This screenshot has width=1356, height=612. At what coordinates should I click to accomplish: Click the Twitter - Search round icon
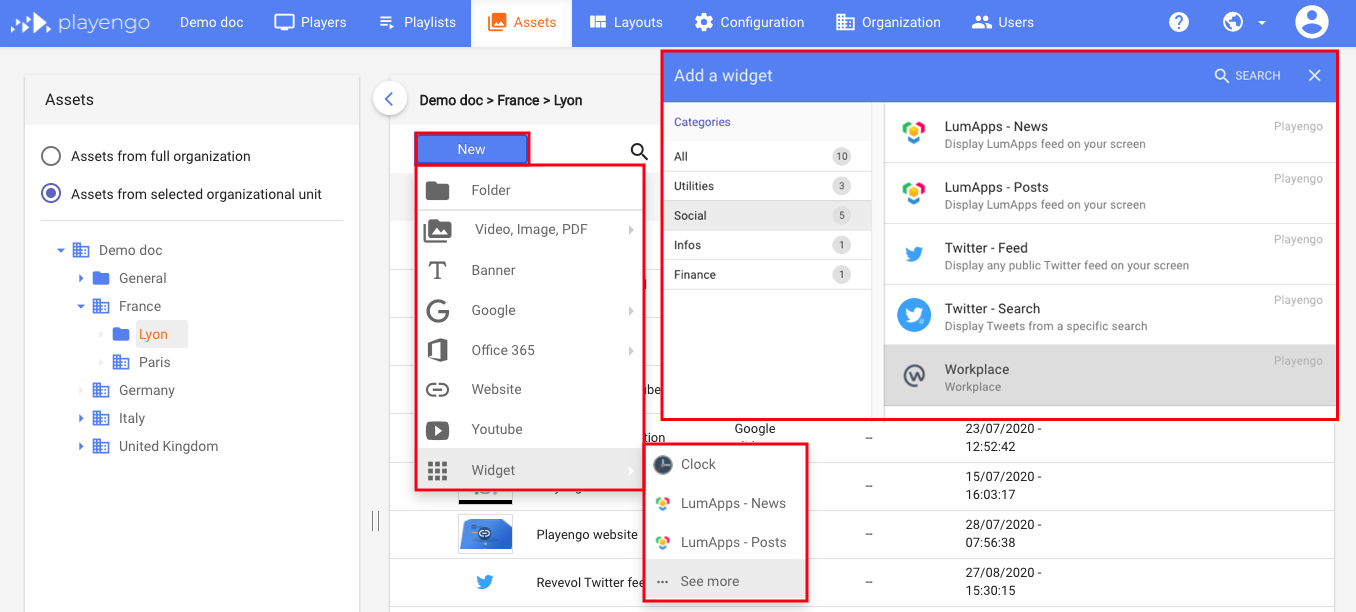(x=913, y=315)
